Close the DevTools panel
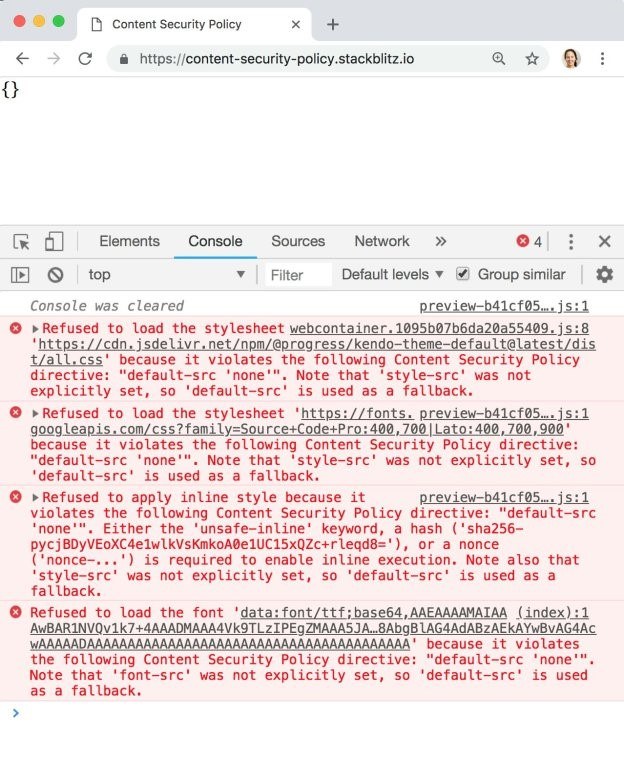The image size is (624, 759). point(604,241)
